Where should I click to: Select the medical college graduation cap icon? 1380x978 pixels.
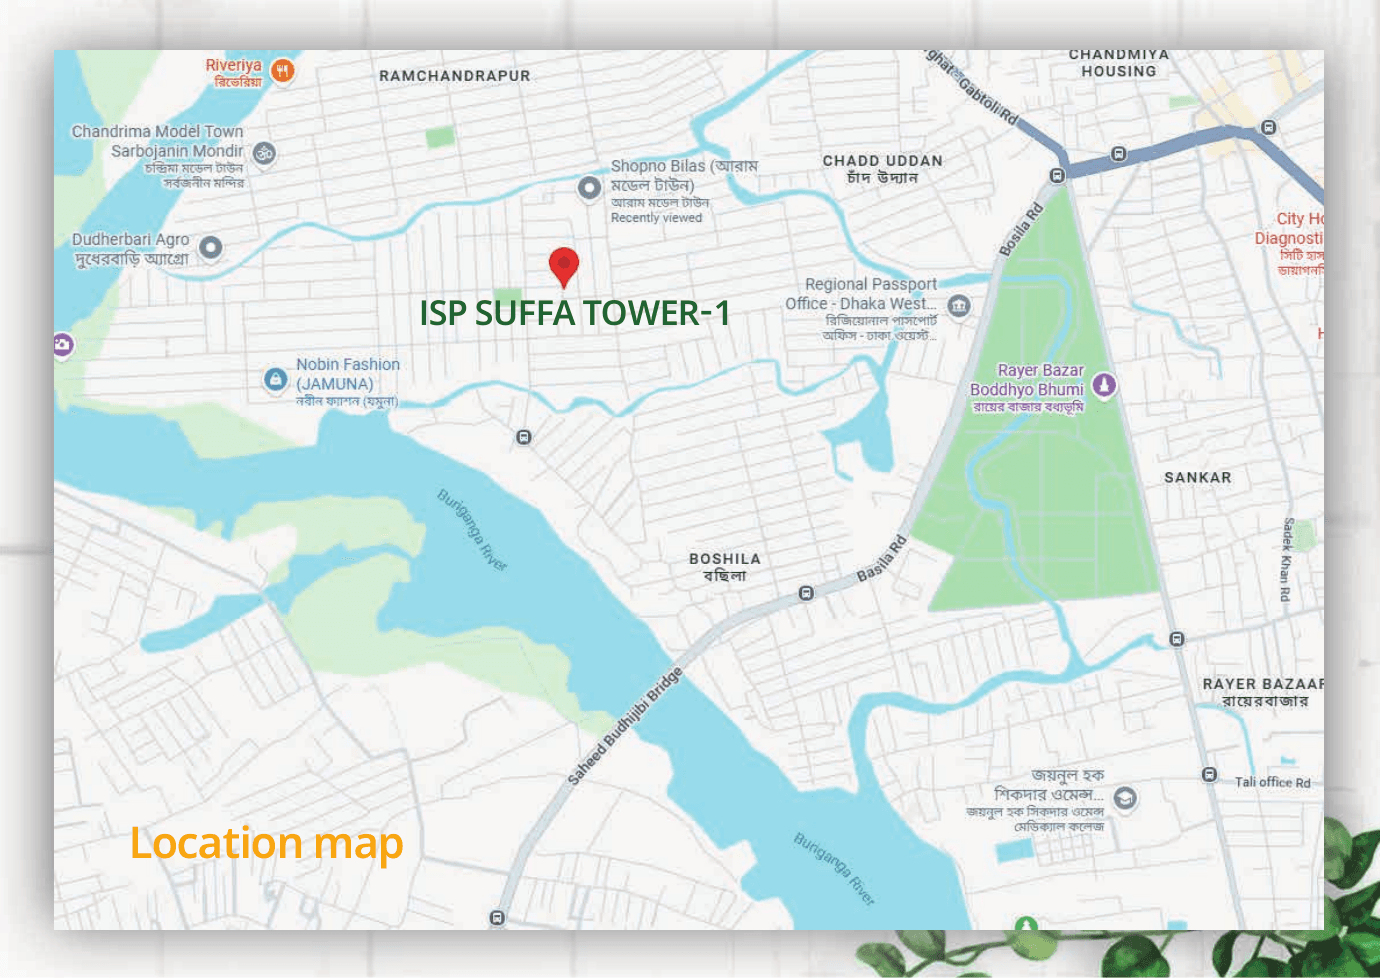[x=1125, y=798]
